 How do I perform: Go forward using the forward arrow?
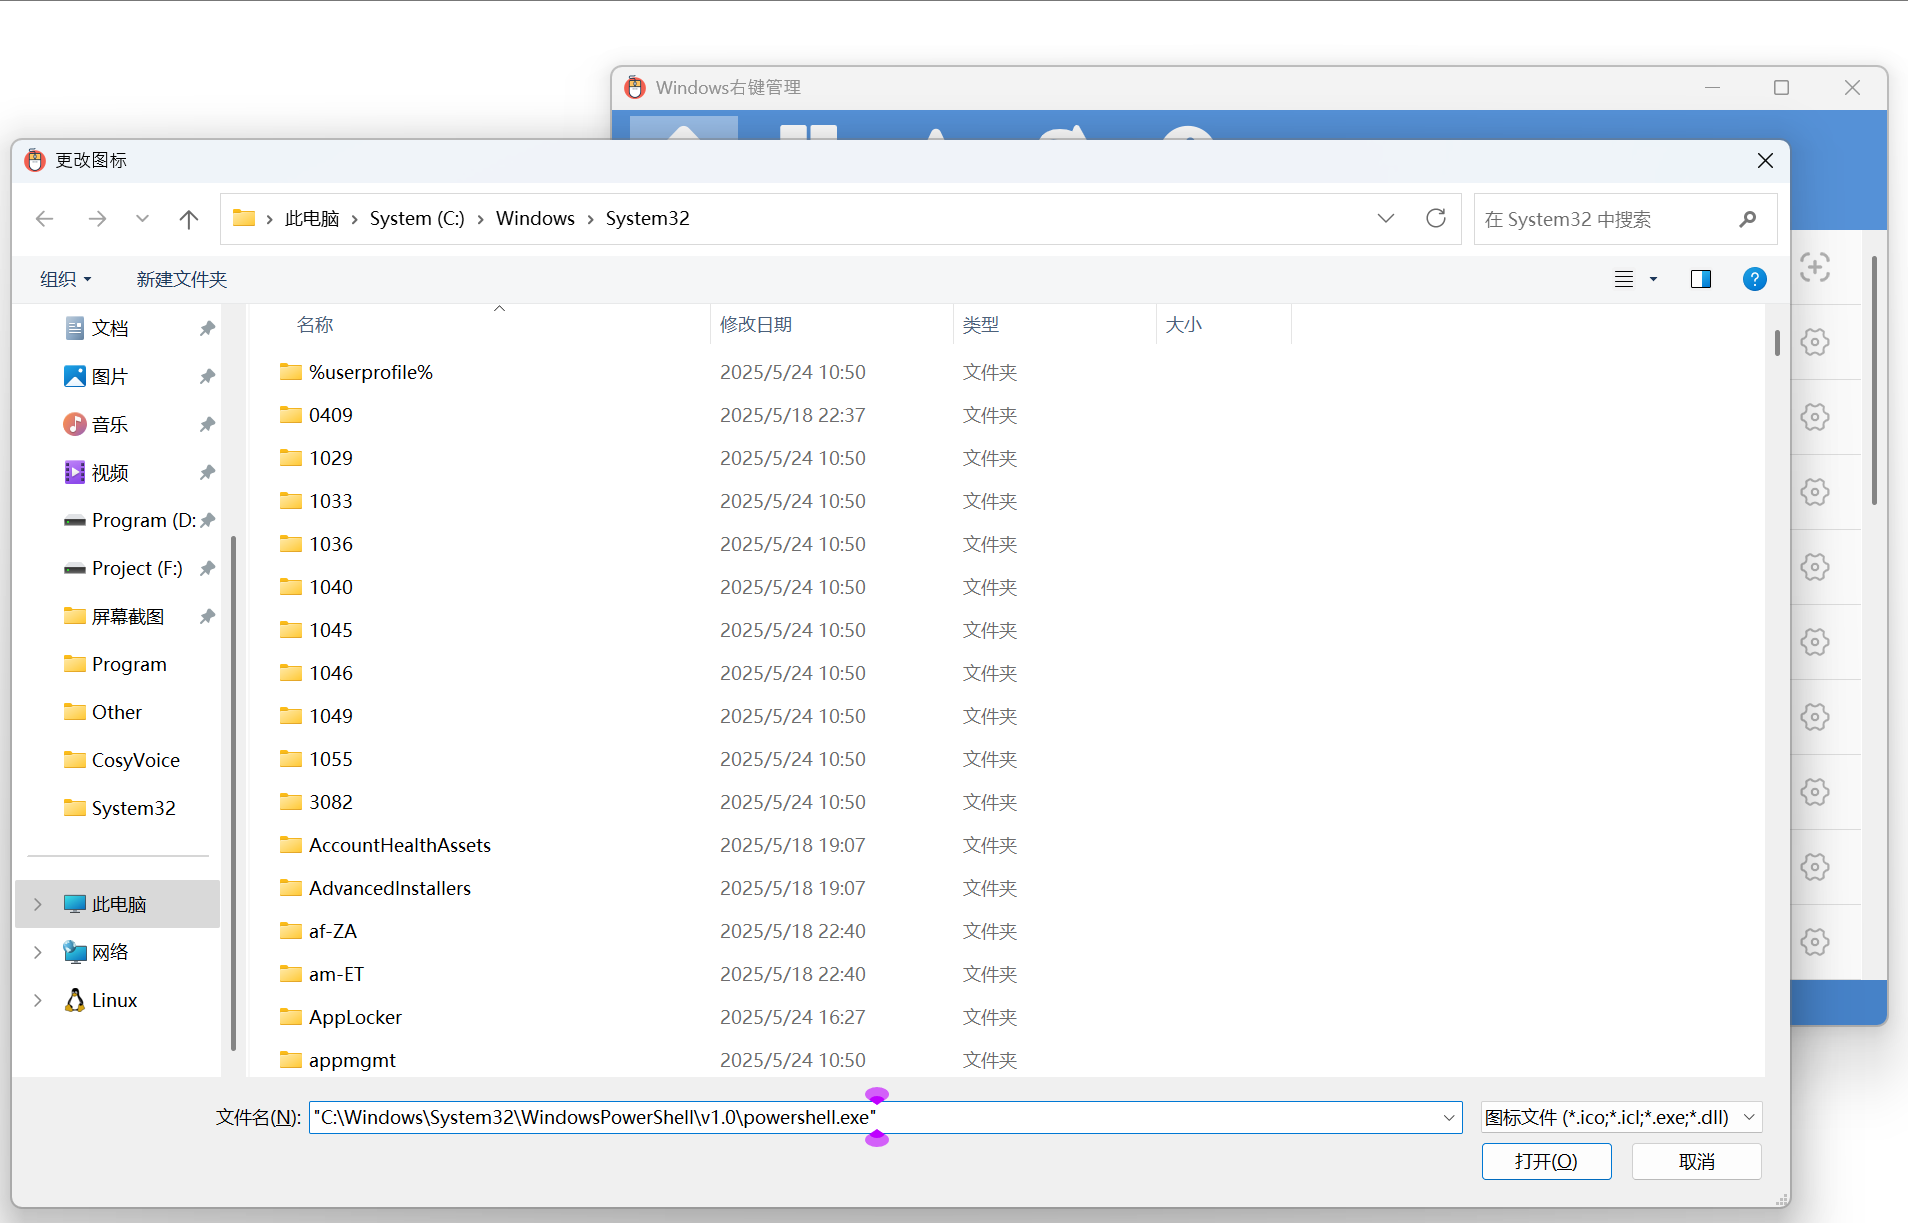pyautogui.click(x=97, y=218)
